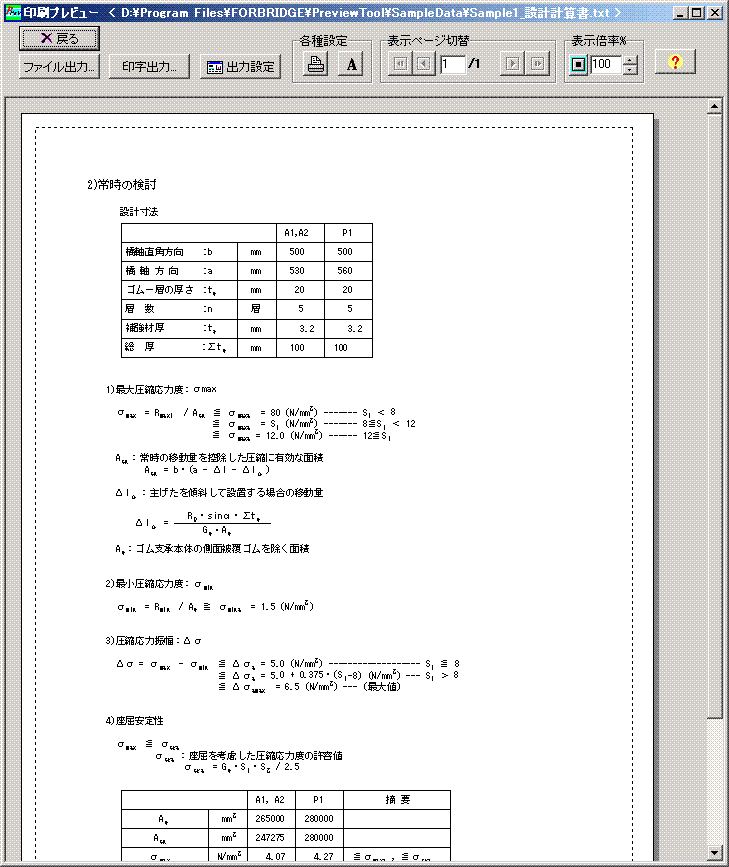The image size is (729, 867).
Task: Toggle the fit-to-window zoom icon
Action: coord(579,65)
